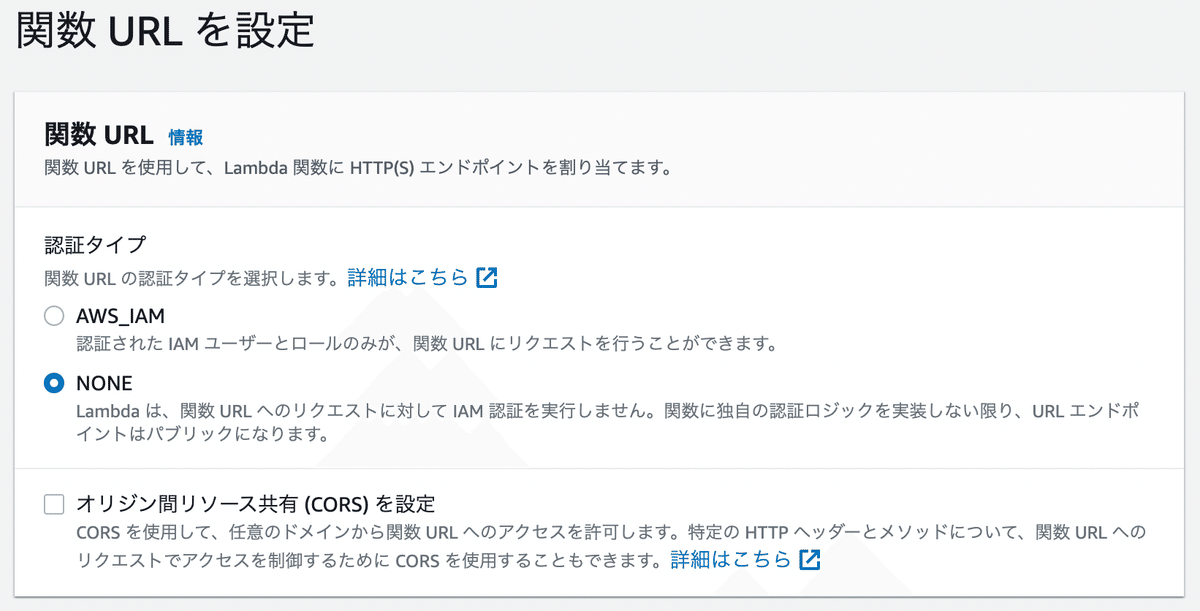Click the 認証タイプ section heading
The width and height of the screenshot is (1200, 611).
[95, 244]
